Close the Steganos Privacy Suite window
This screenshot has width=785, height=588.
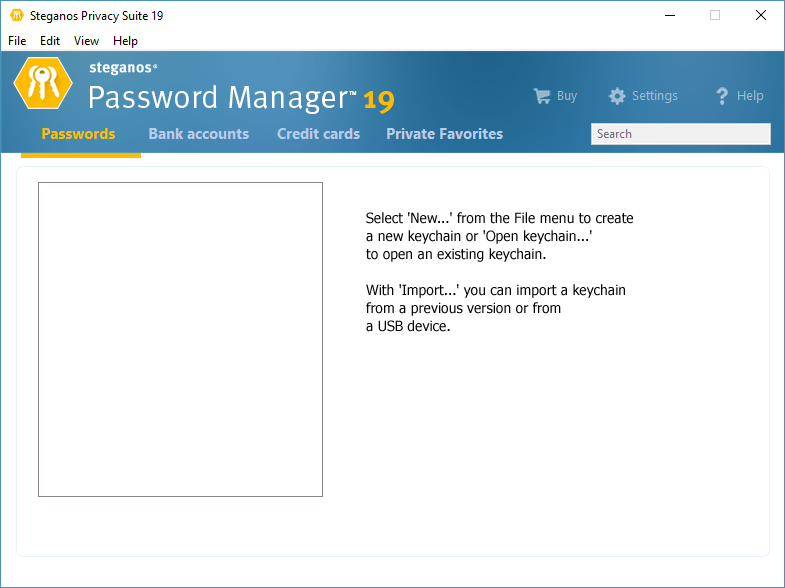pyautogui.click(x=761, y=16)
